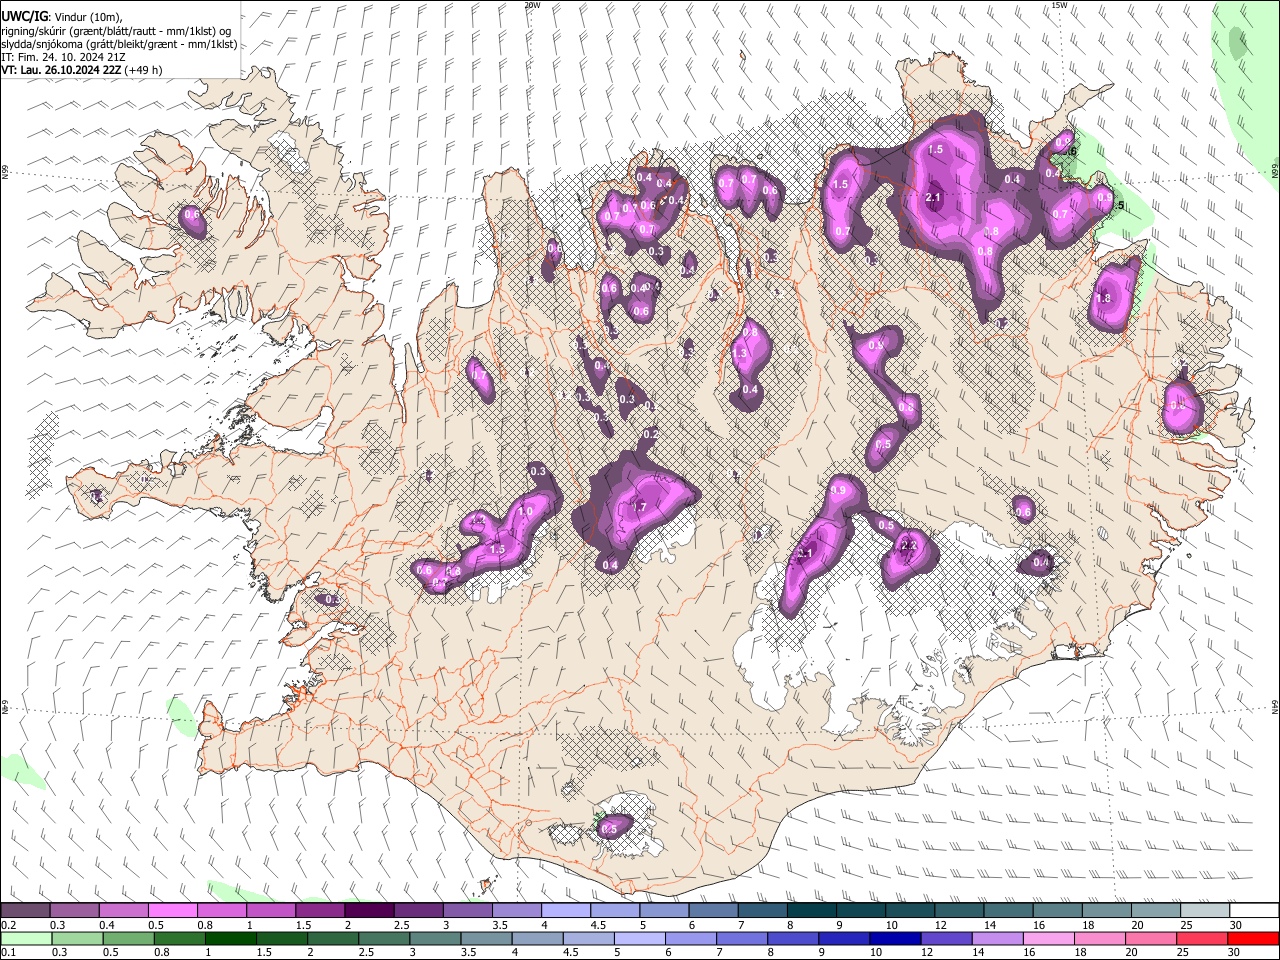Viewport: 1280px width, 960px height.
Task: Click the '1.3' snowfall value on the map
Action: pos(740,354)
